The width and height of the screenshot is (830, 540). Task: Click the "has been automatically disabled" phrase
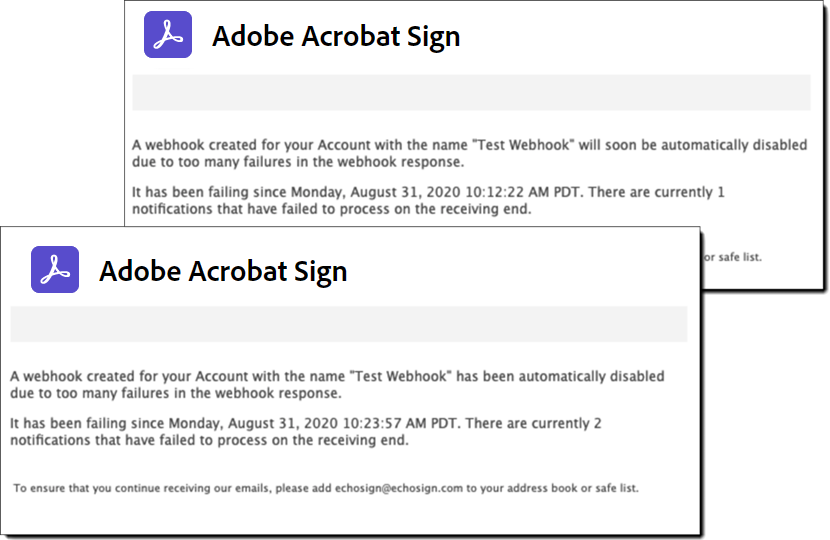(560, 377)
